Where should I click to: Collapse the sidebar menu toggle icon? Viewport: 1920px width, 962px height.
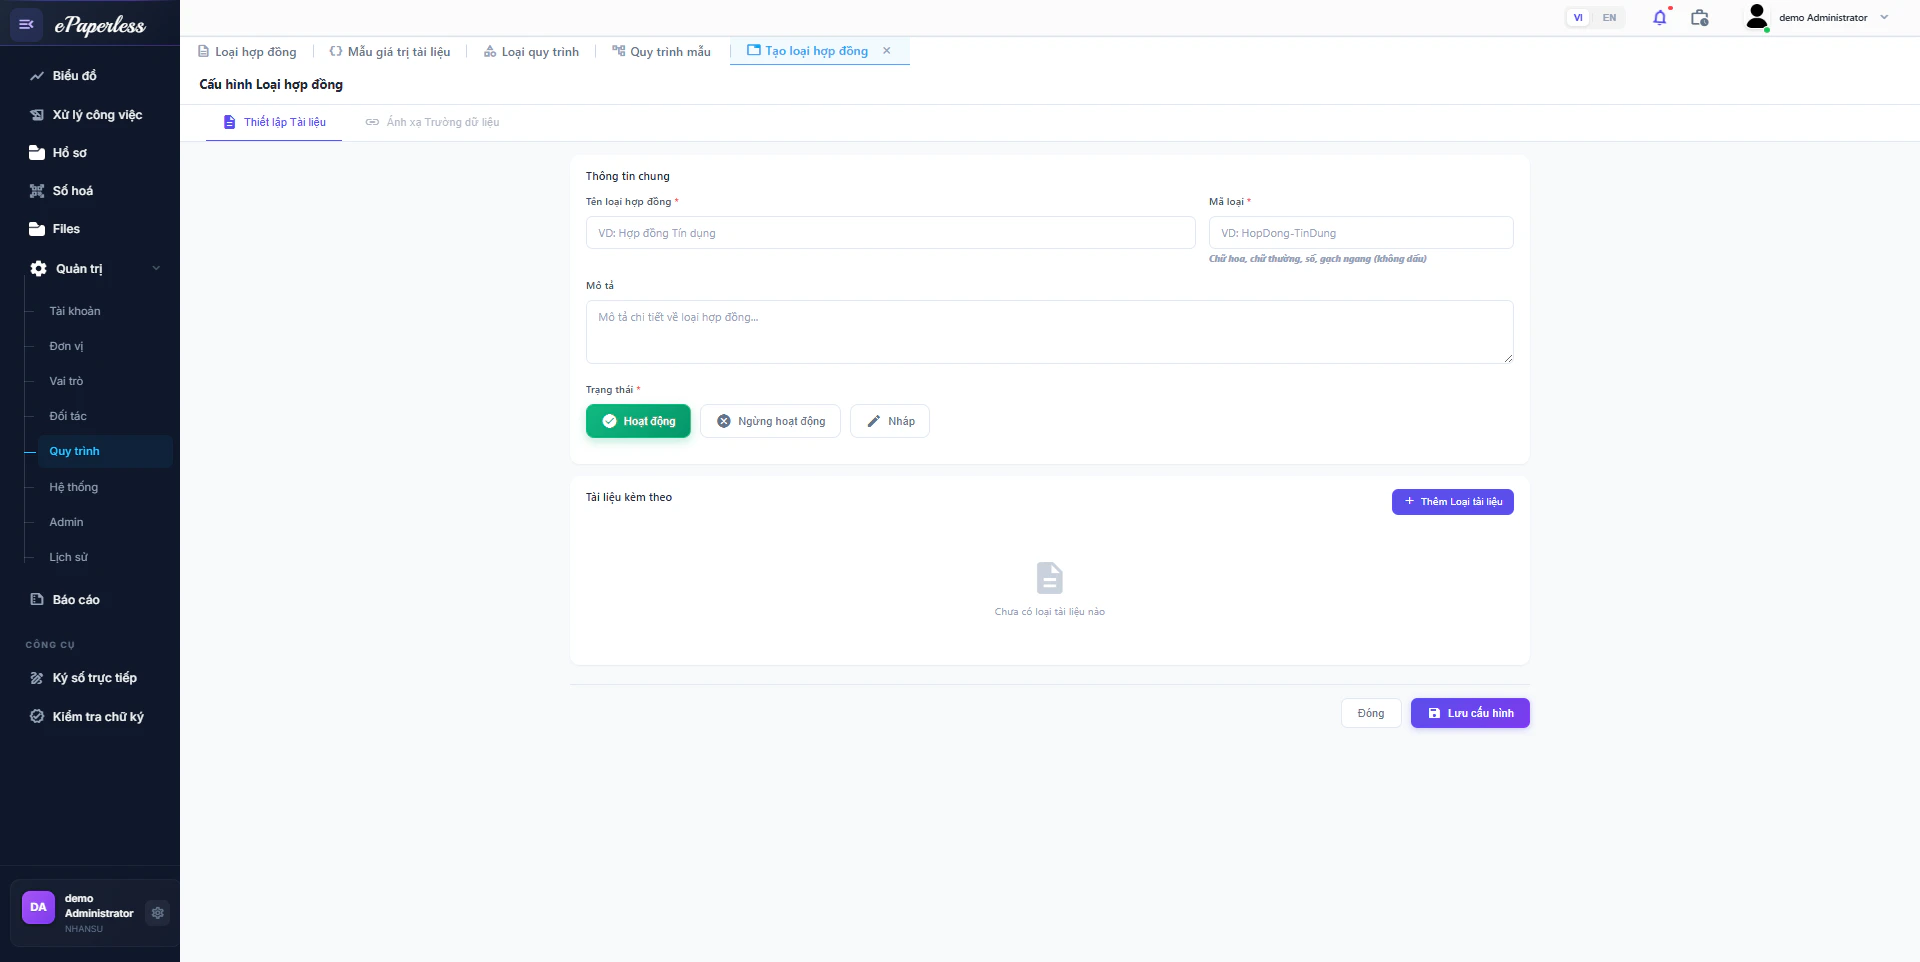[26, 24]
